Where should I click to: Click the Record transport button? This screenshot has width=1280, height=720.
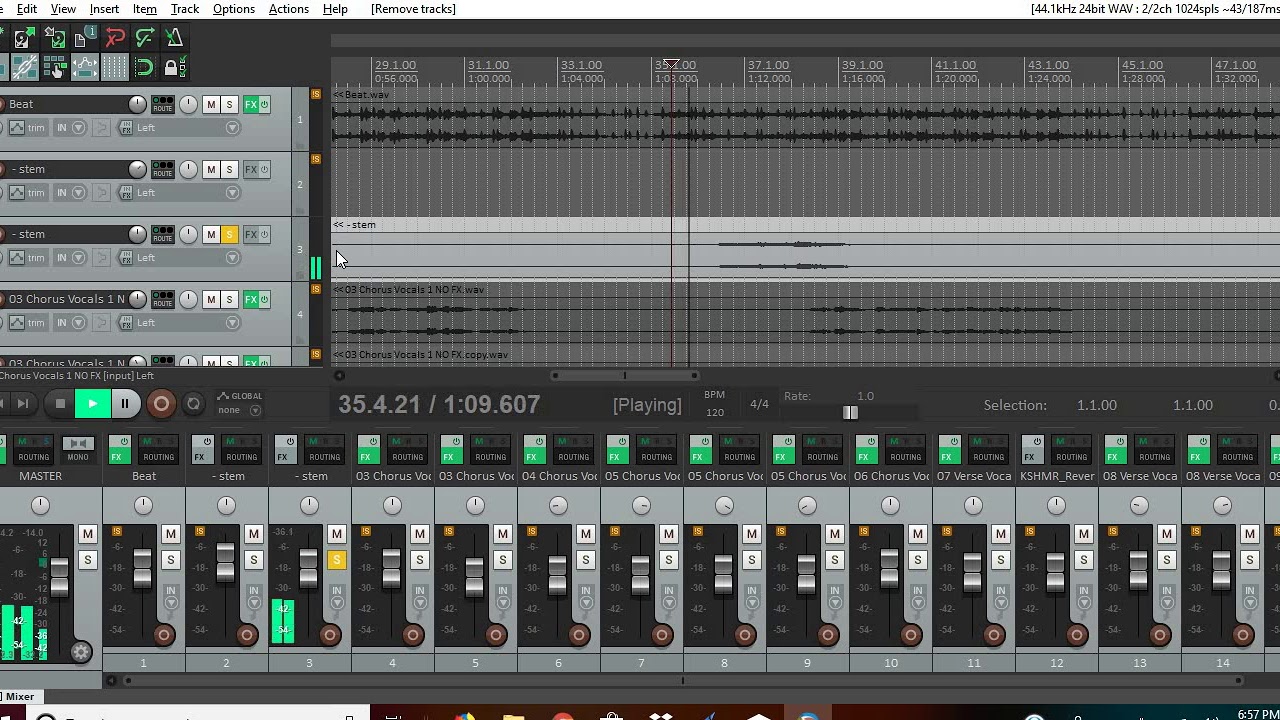coord(160,404)
